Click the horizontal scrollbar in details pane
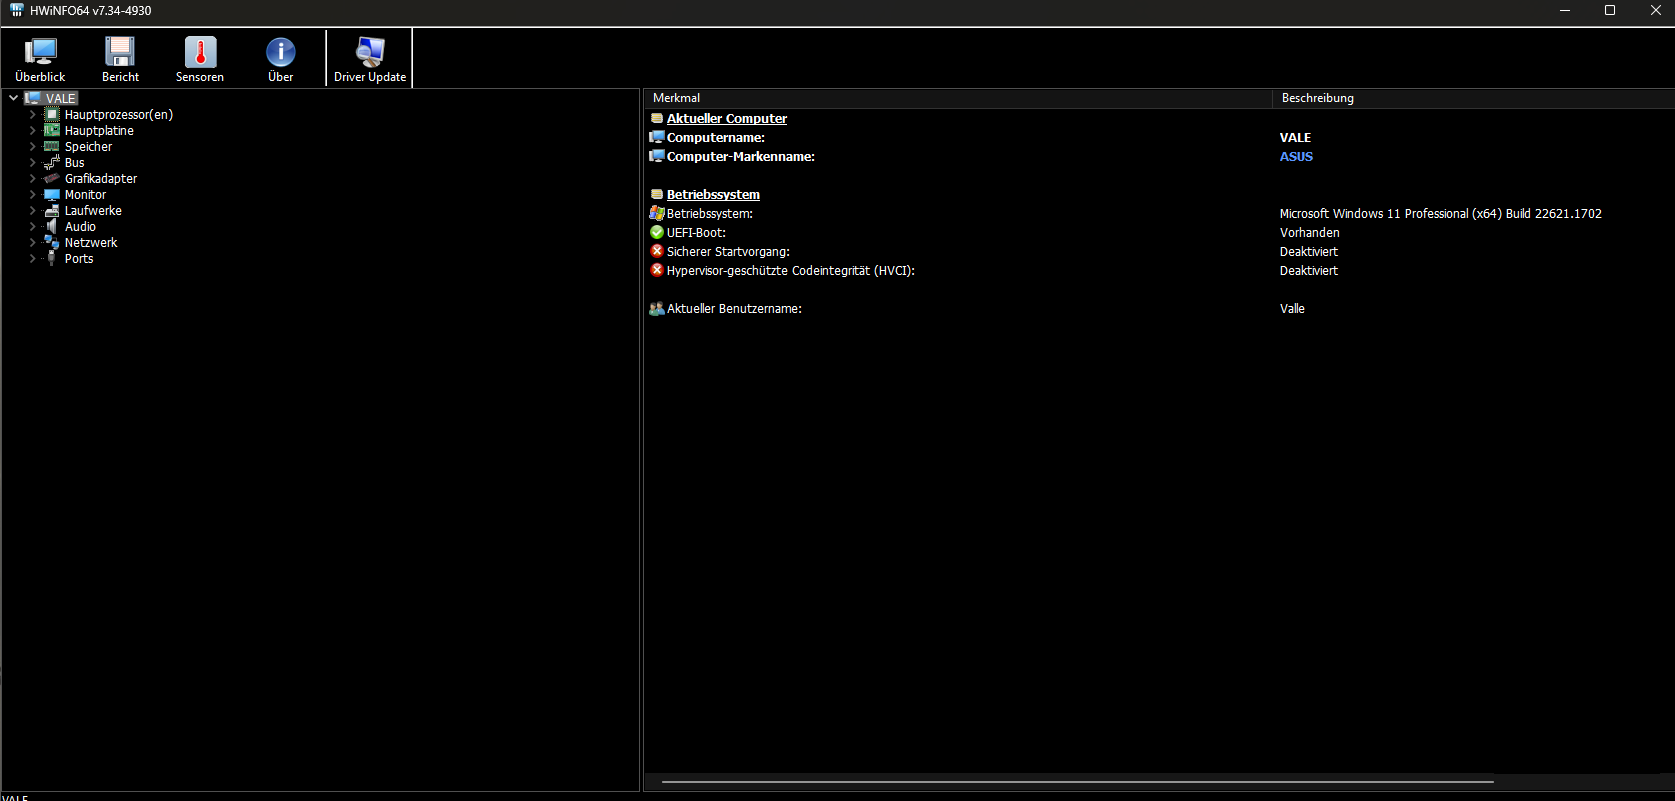The height and width of the screenshot is (801, 1675). (1078, 781)
